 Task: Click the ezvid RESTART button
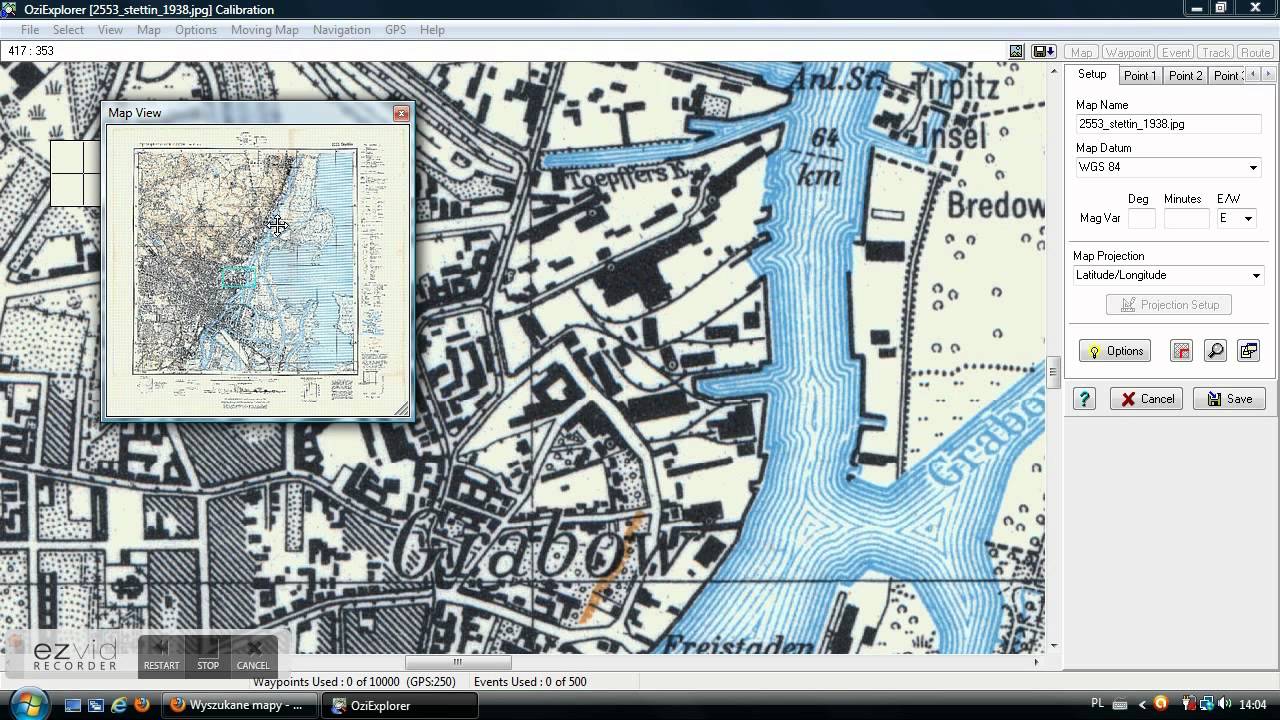click(161, 656)
